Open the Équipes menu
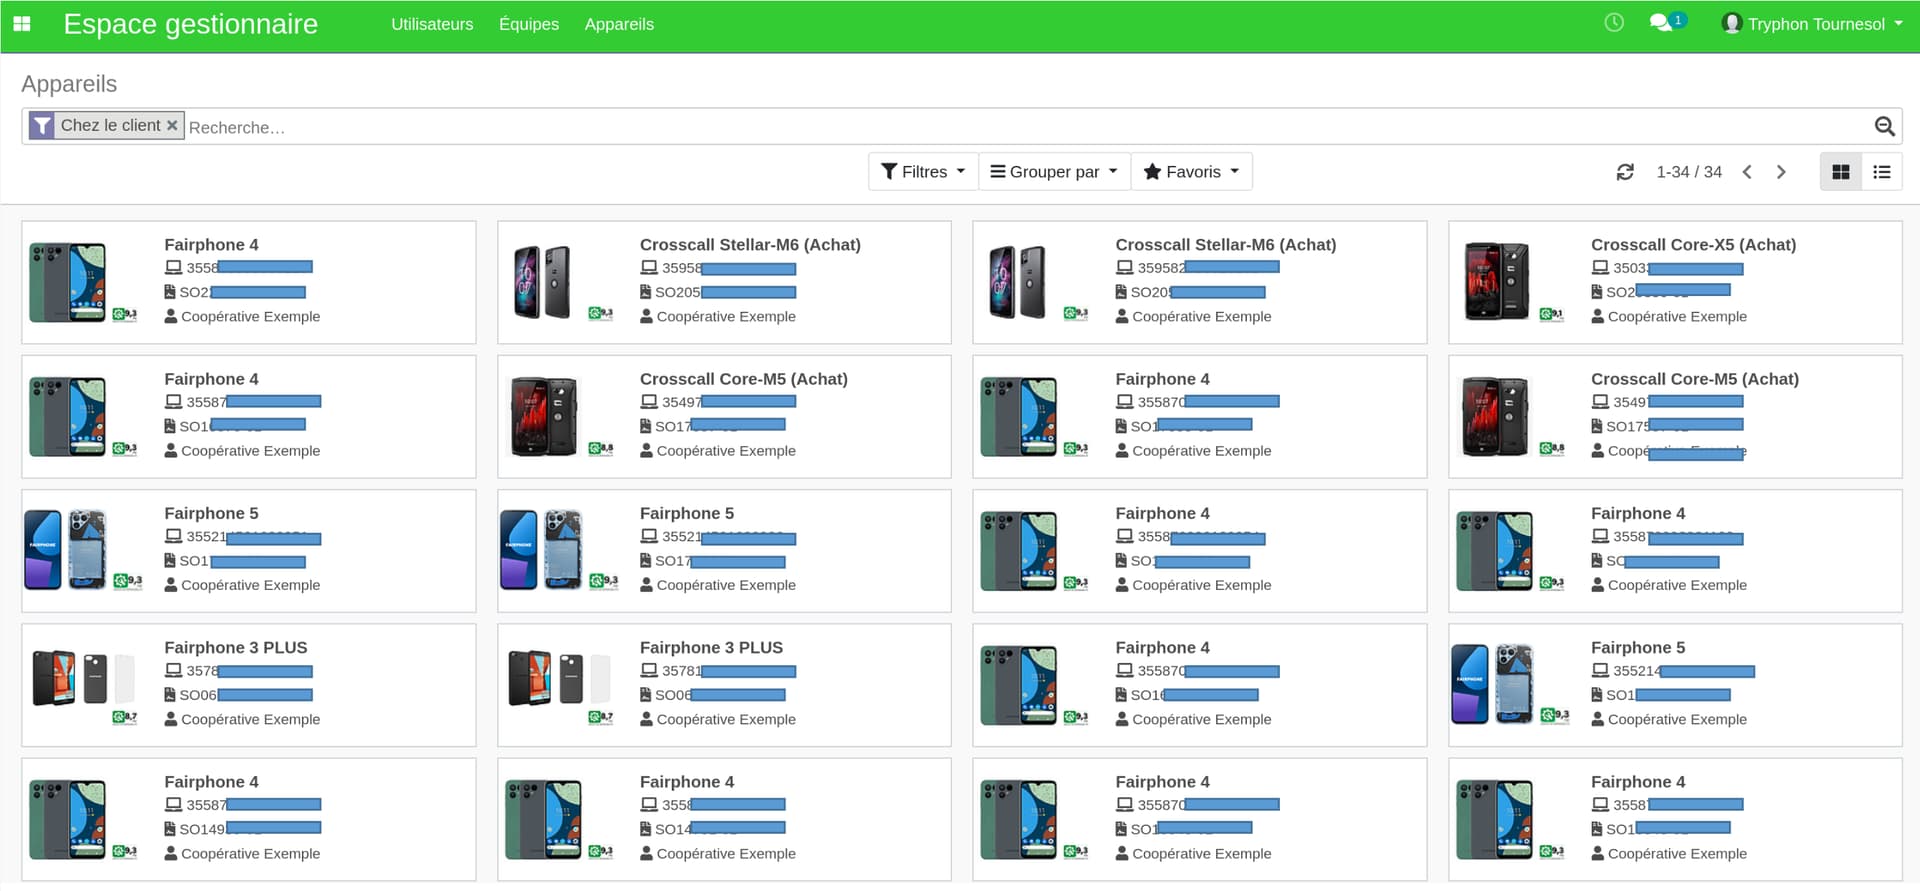 (x=529, y=24)
